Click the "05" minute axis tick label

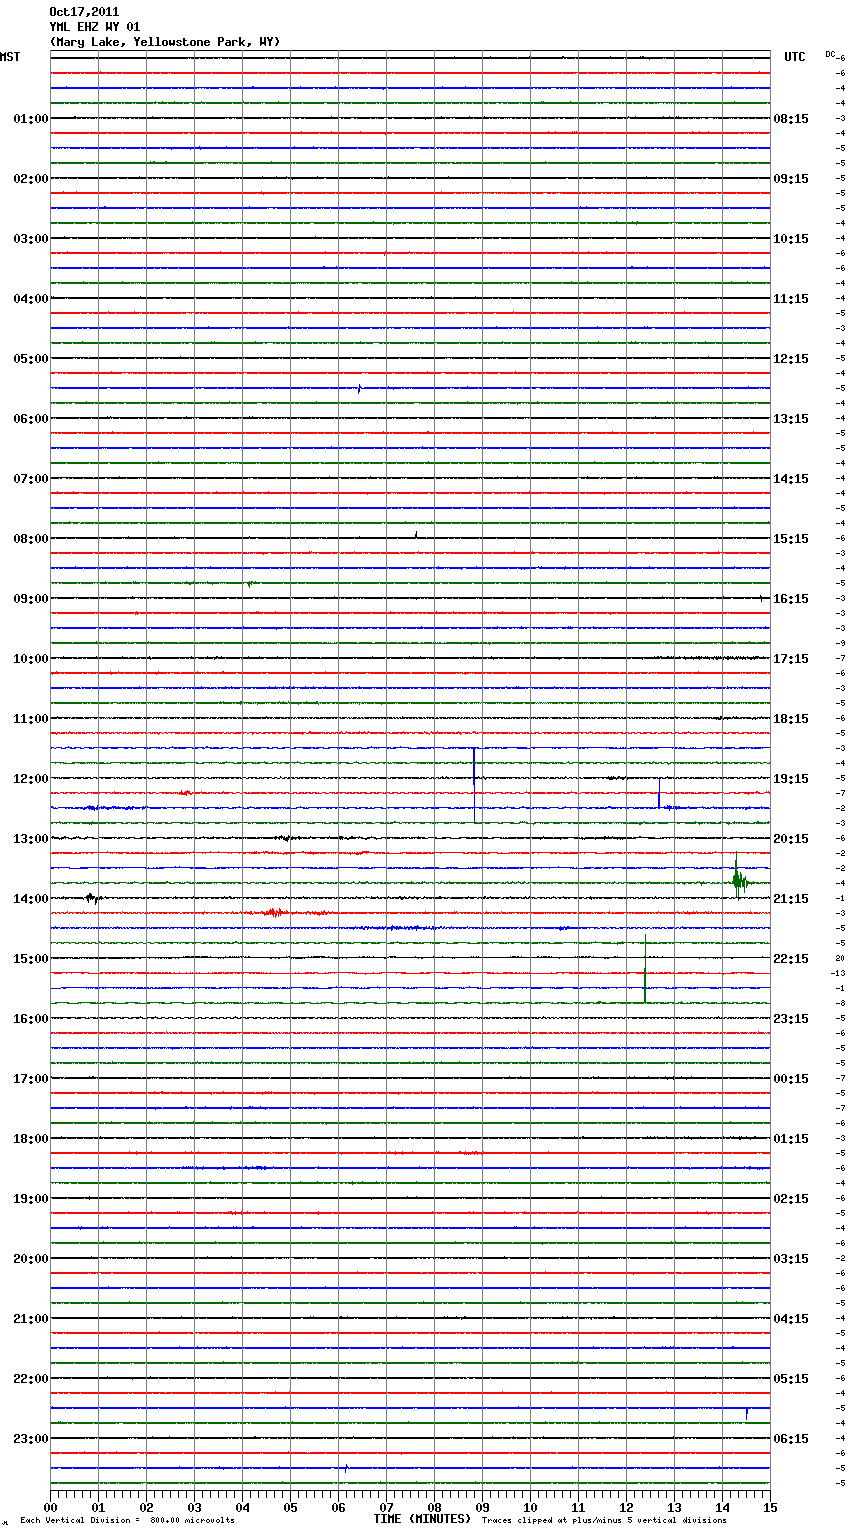tap(290, 1507)
